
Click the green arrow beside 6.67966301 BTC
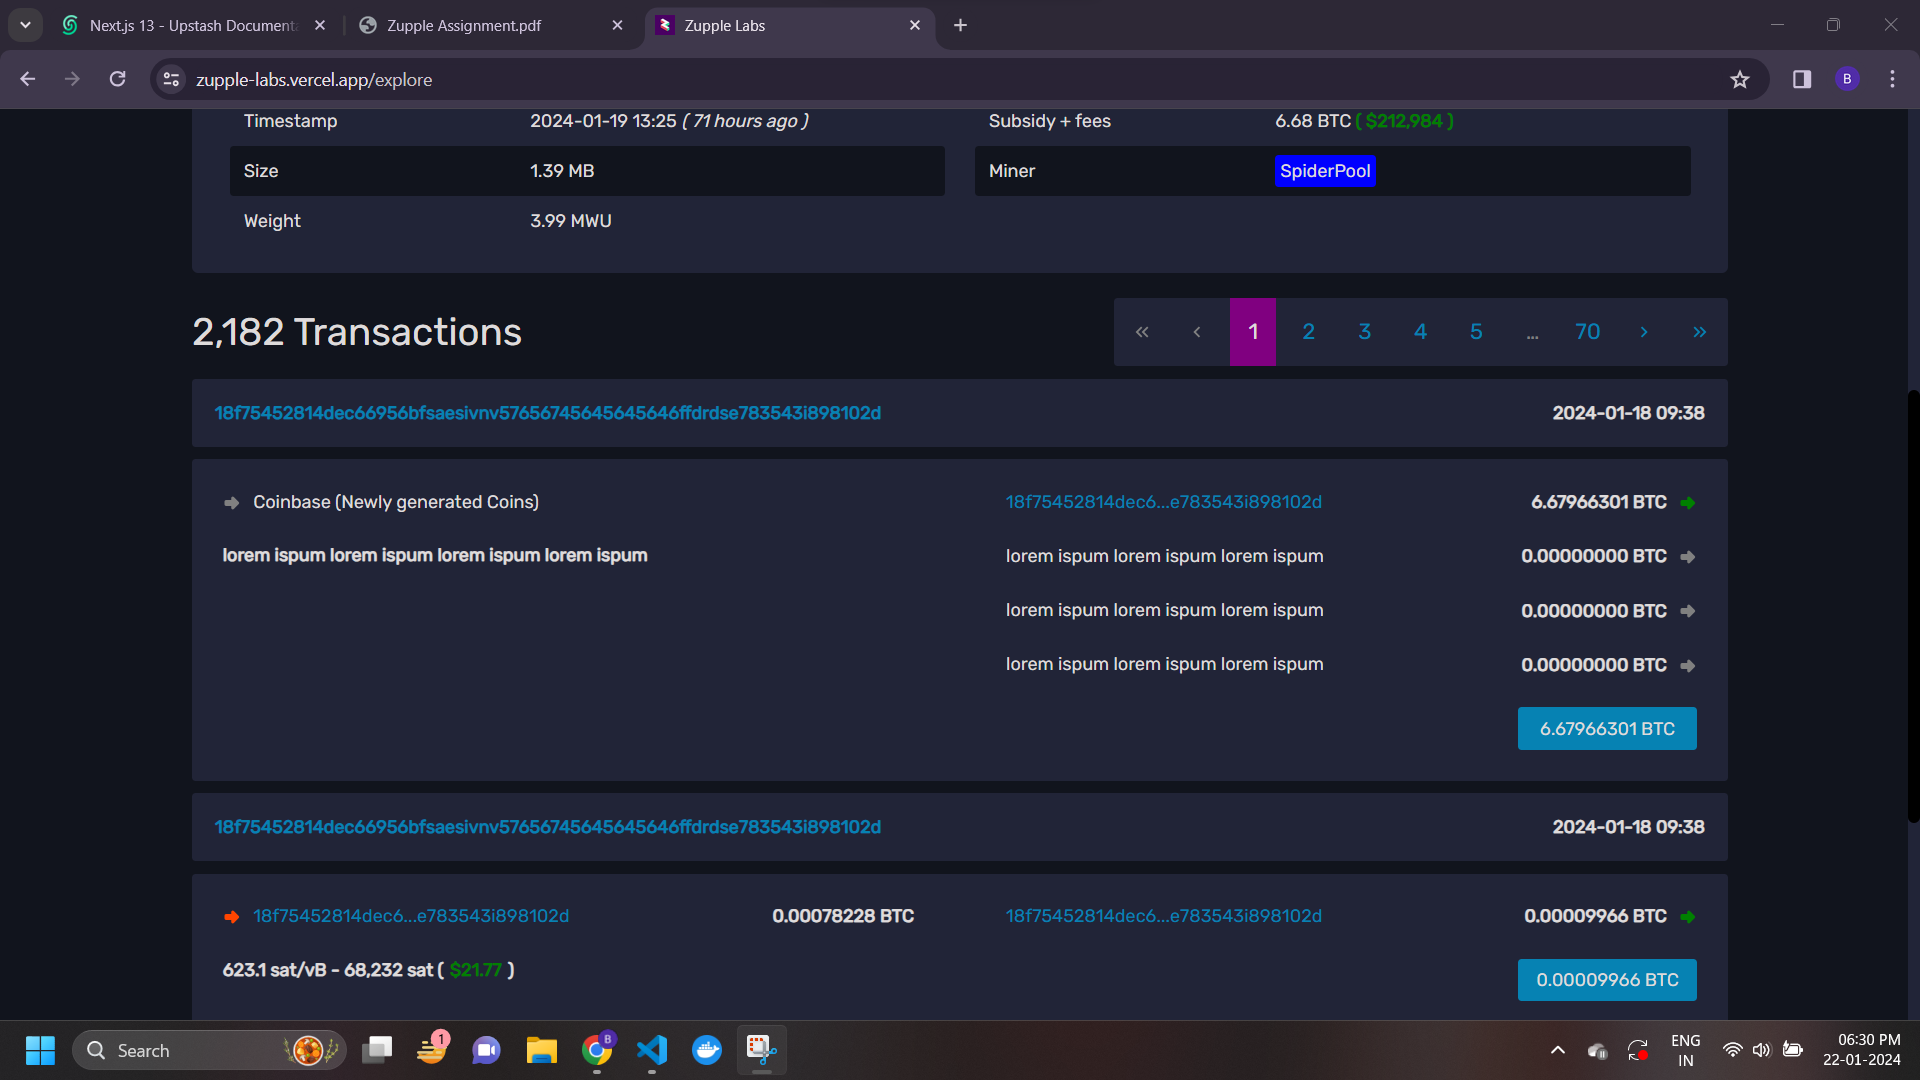1688,503
